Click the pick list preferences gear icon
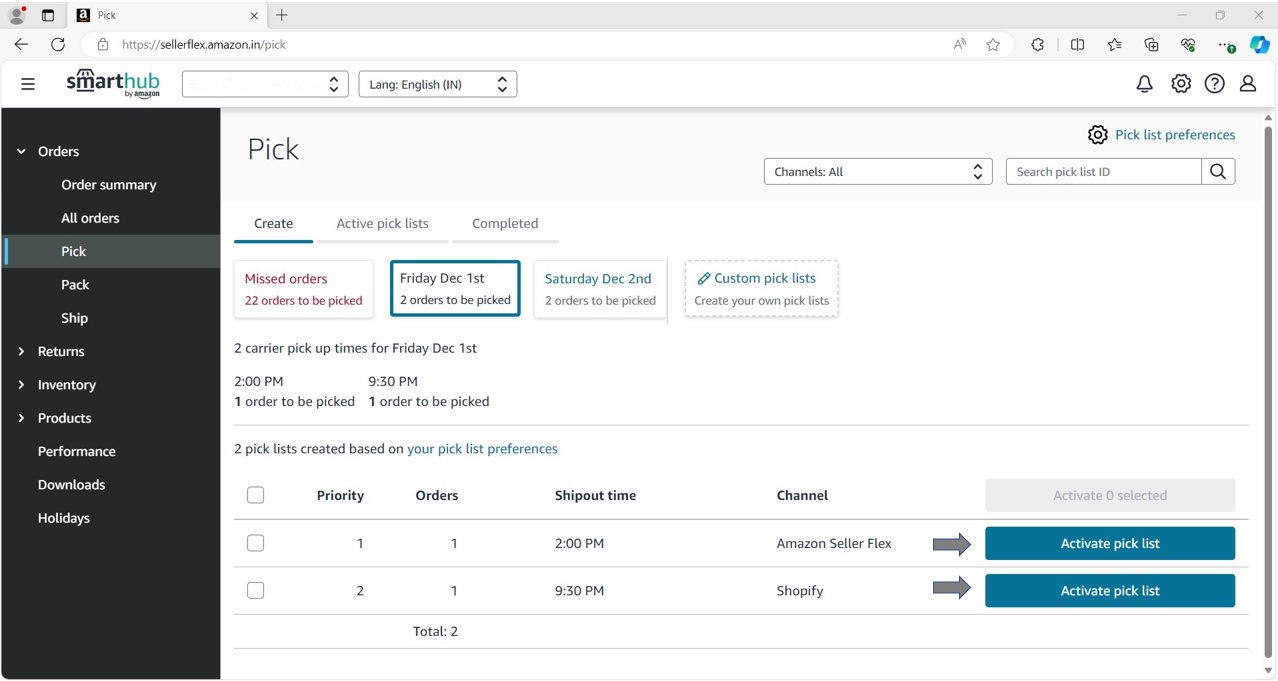This screenshot has height=681, width=1278. (x=1098, y=135)
